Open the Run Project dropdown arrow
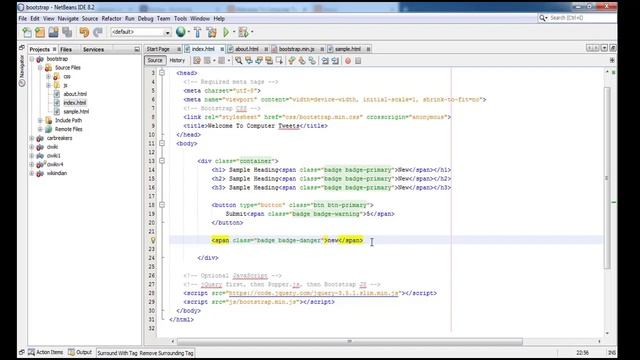The height and width of the screenshot is (360, 640). [234, 32]
